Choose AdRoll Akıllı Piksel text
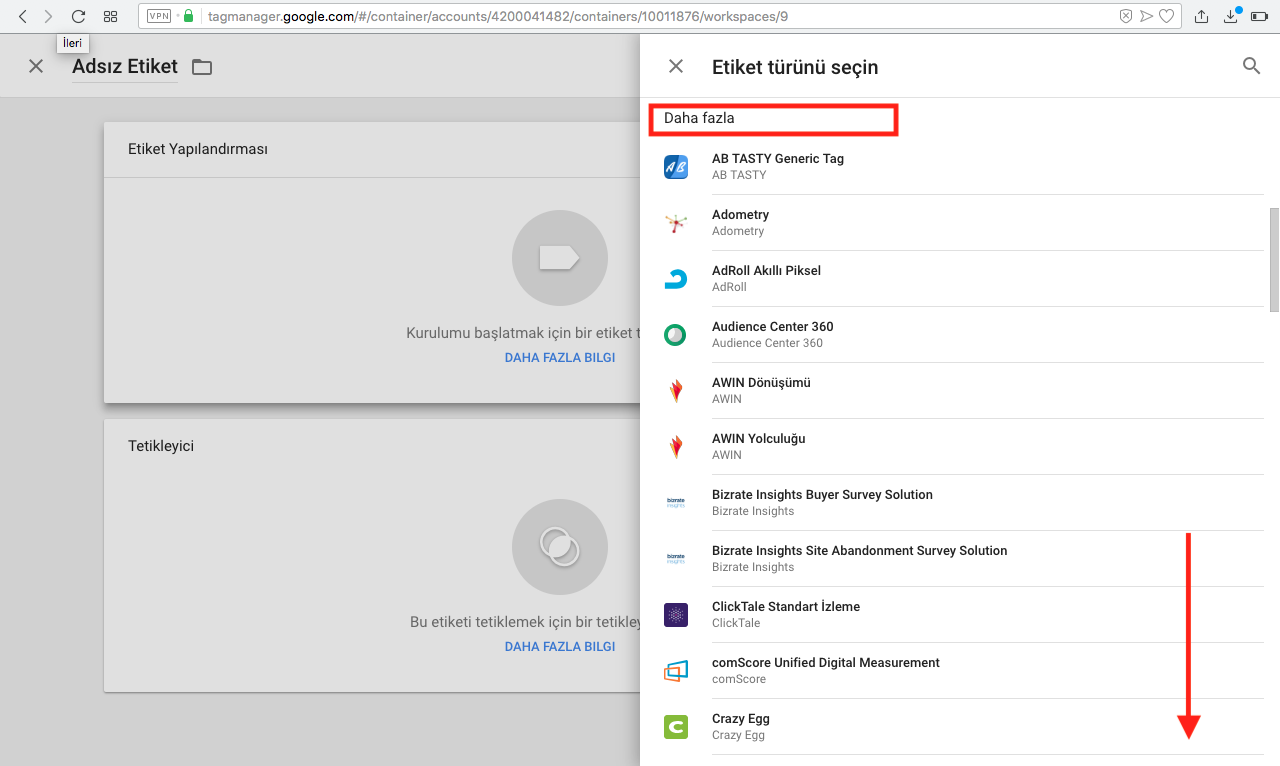Image resolution: width=1280 pixels, height=766 pixels. (x=766, y=271)
